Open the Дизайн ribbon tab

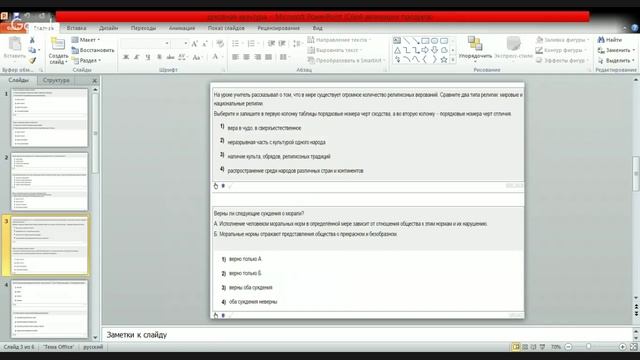(x=109, y=28)
